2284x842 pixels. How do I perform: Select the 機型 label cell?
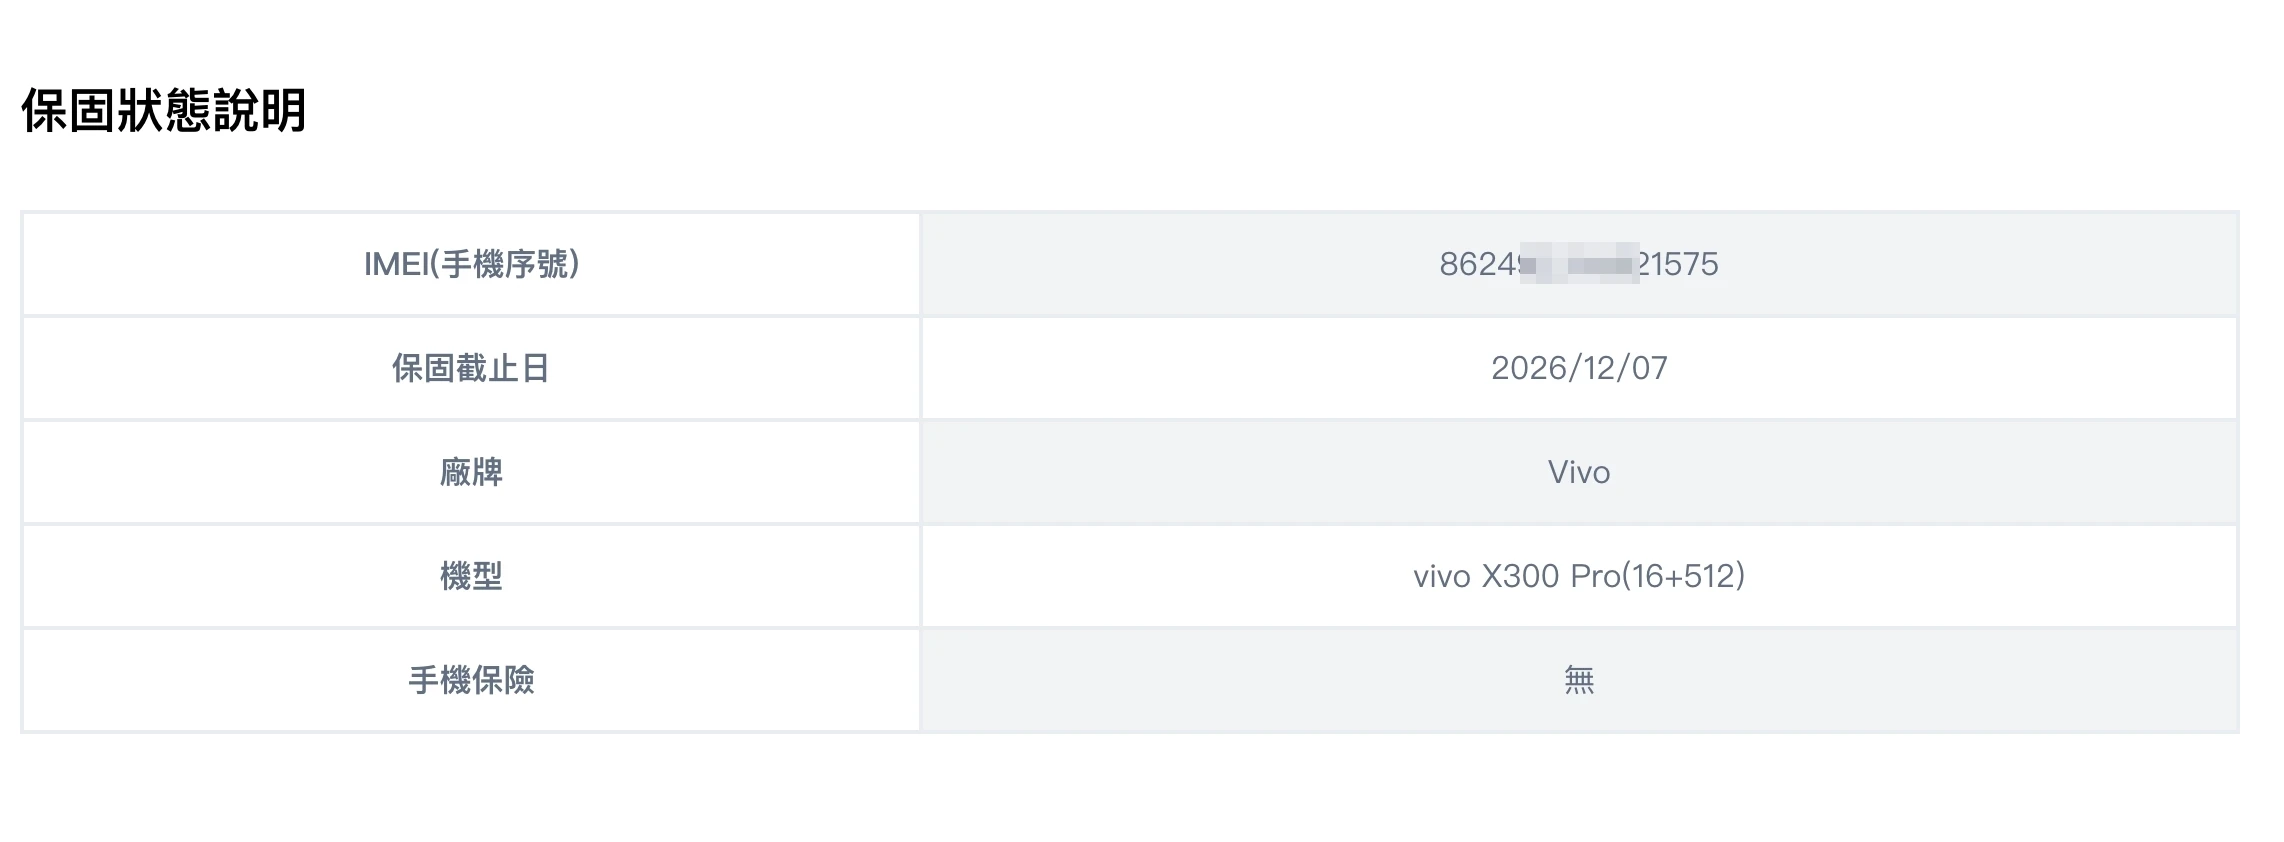click(x=471, y=576)
